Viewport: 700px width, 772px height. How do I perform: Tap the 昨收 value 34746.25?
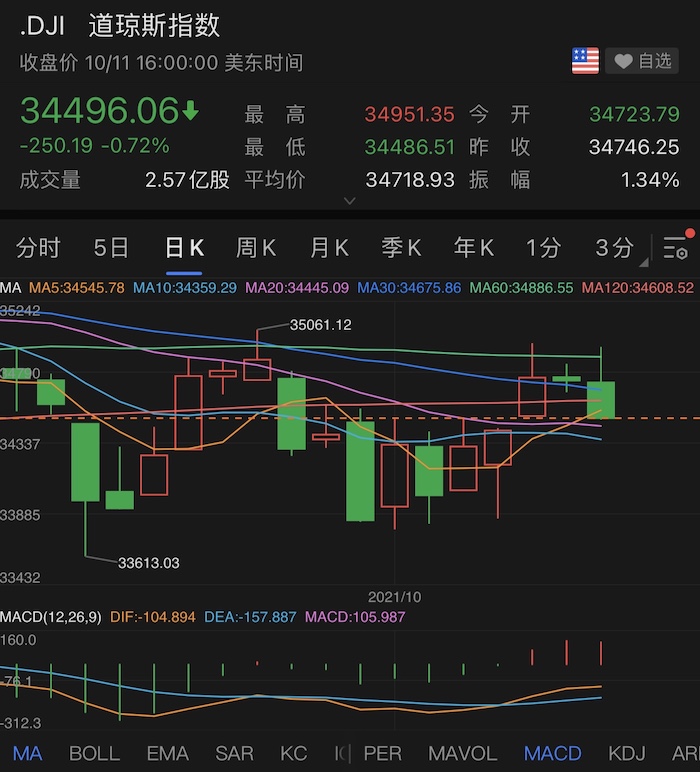pyautogui.click(x=635, y=147)
